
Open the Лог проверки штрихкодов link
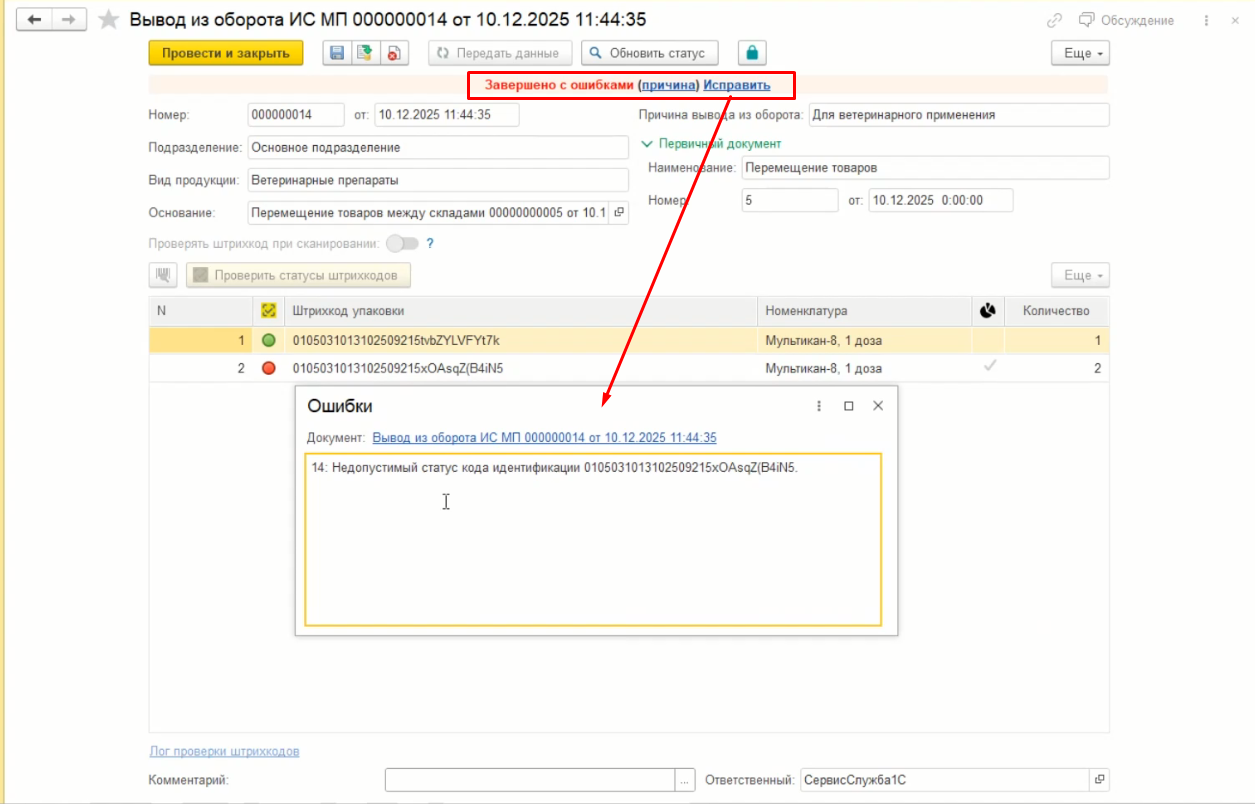coord(224,751)
